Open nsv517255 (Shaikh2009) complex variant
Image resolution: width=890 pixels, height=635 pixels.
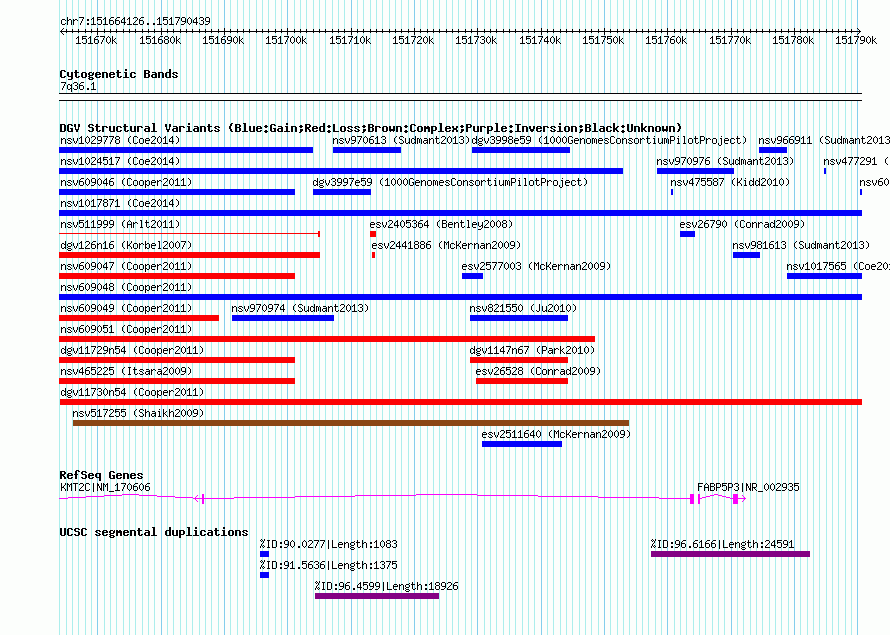point(138,413)
